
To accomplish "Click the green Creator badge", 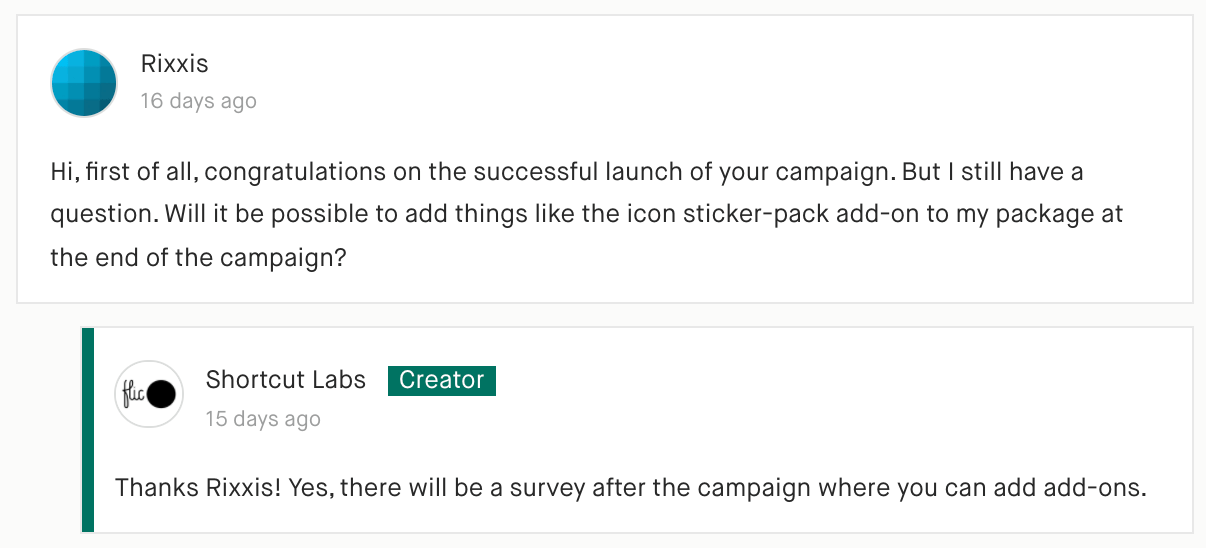I will (x=442, y=380).
